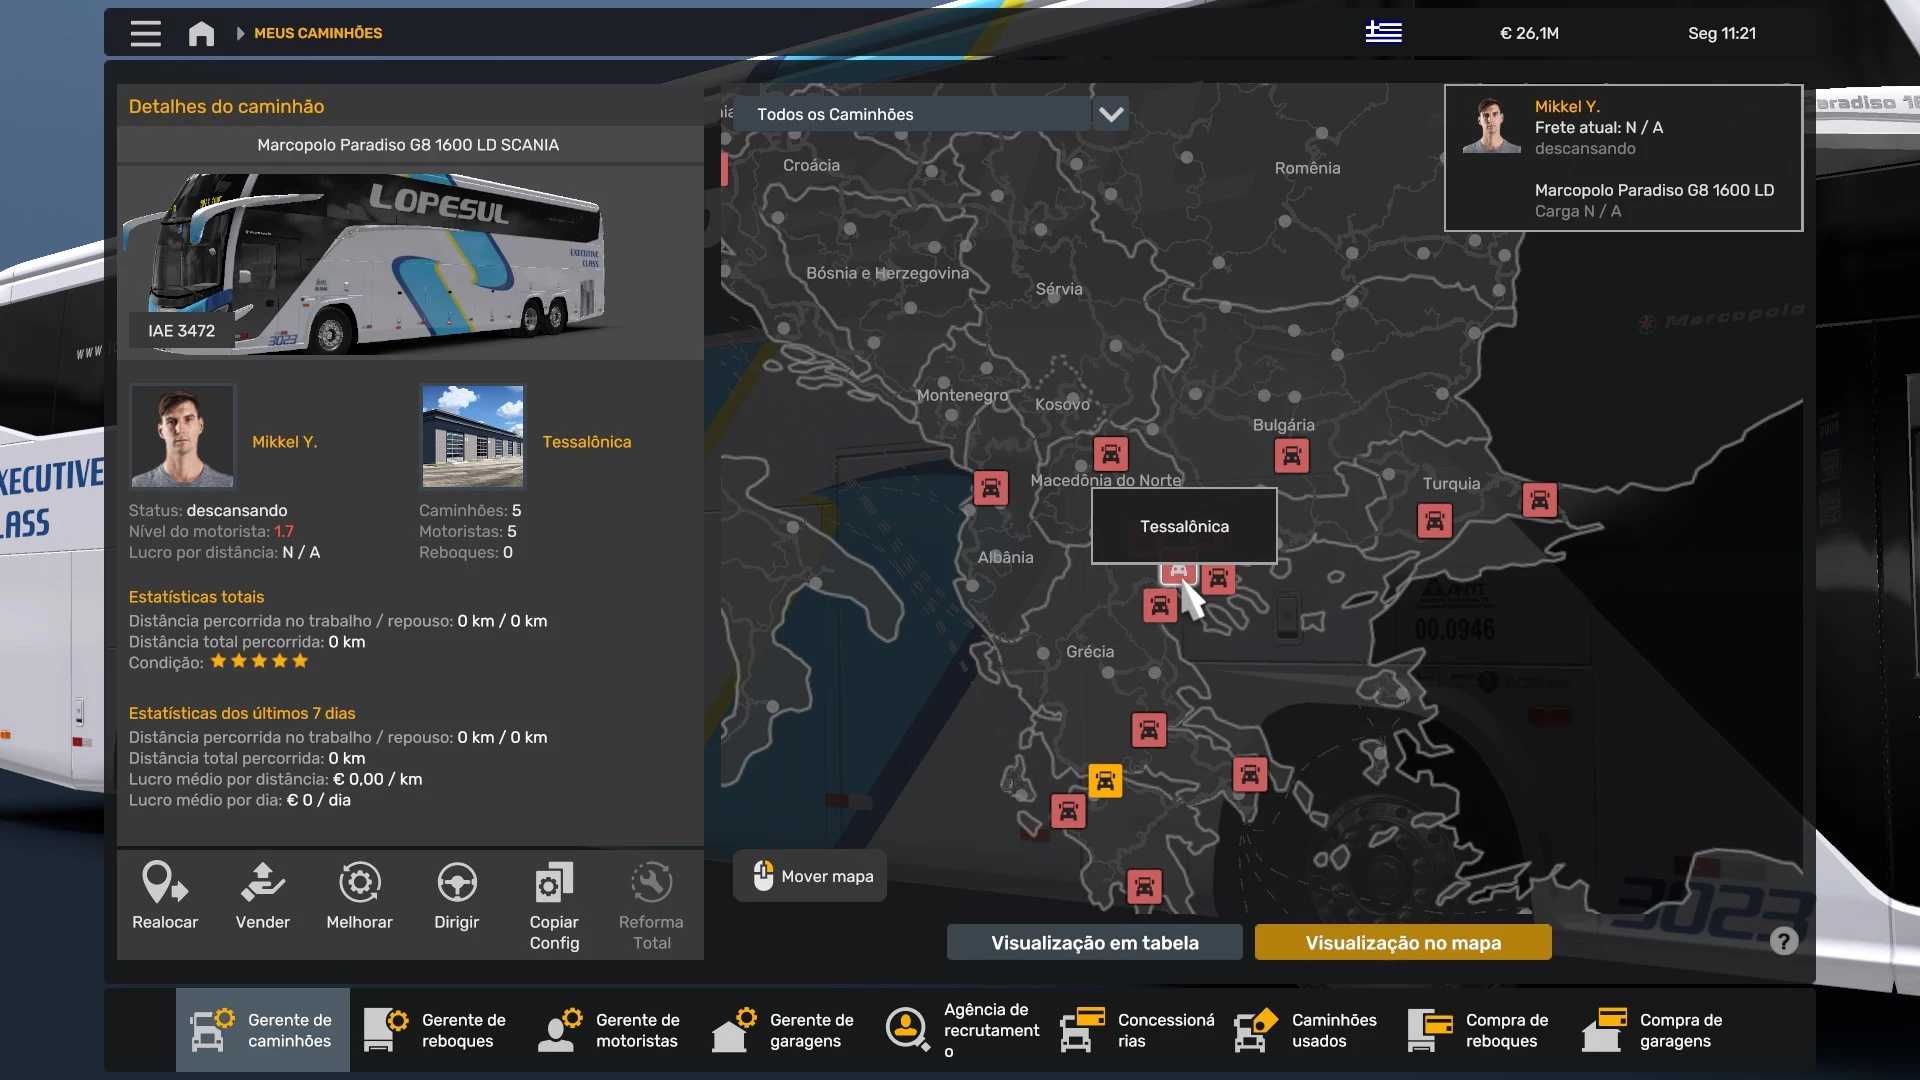Switch to Visualização no mapa
The image size is (1920, 1080).
[1402, 942]
